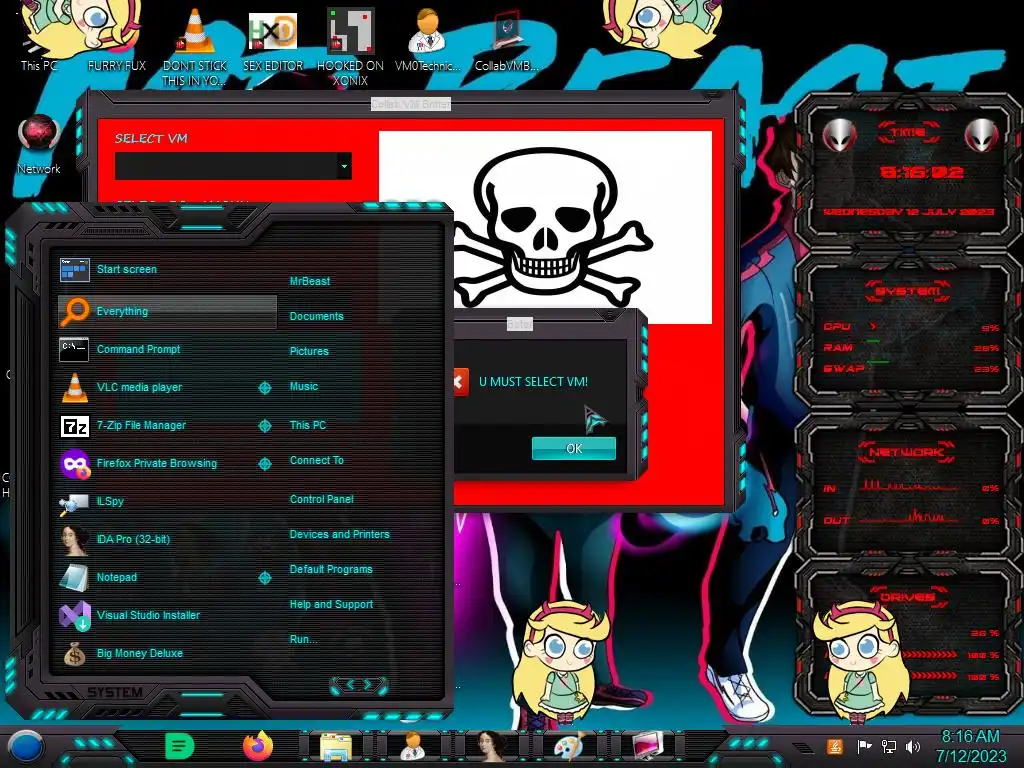This screenshot has width=1024, height=768.
Task: Open Firefox from the taskbar
Action: [x=258, y=746]
